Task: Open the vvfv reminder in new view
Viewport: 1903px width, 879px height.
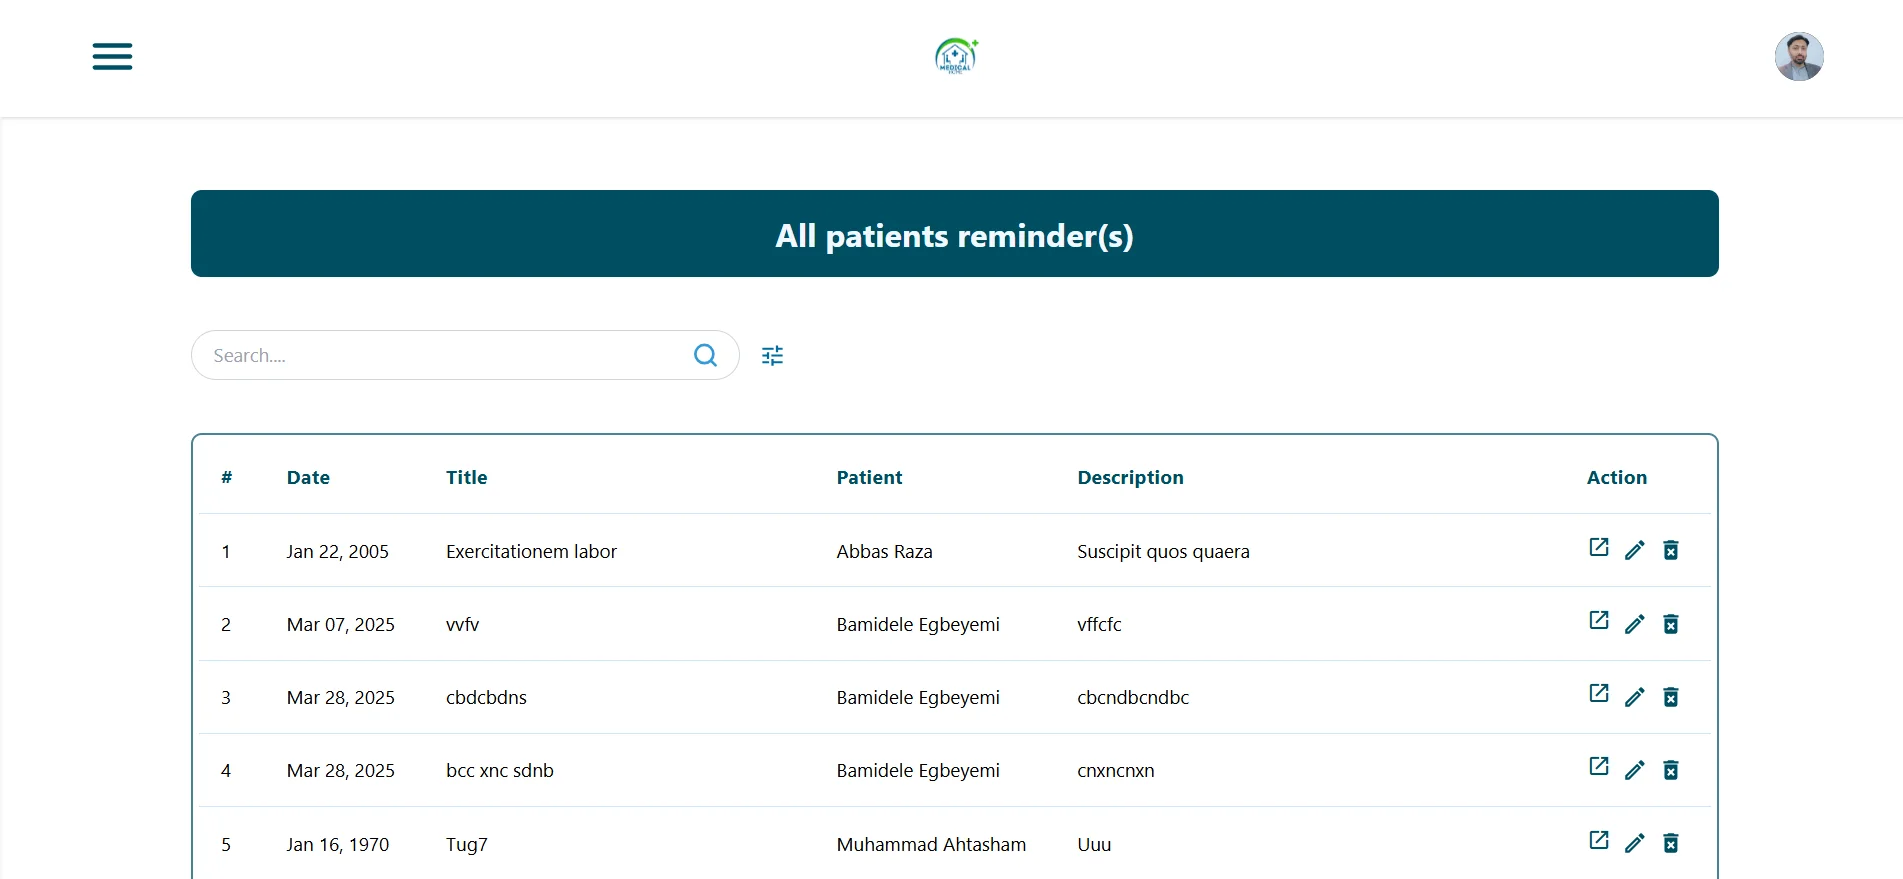Action: click(1598, 621)
